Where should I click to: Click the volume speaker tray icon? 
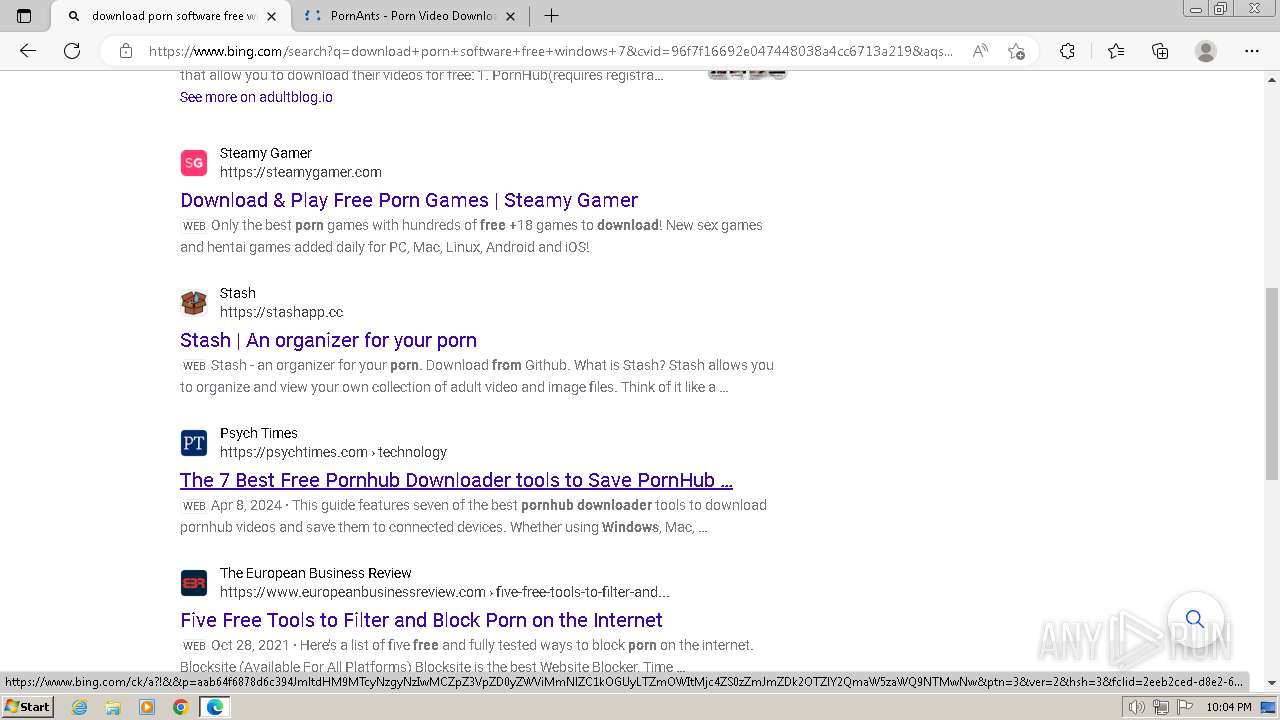click(1138, 707)
